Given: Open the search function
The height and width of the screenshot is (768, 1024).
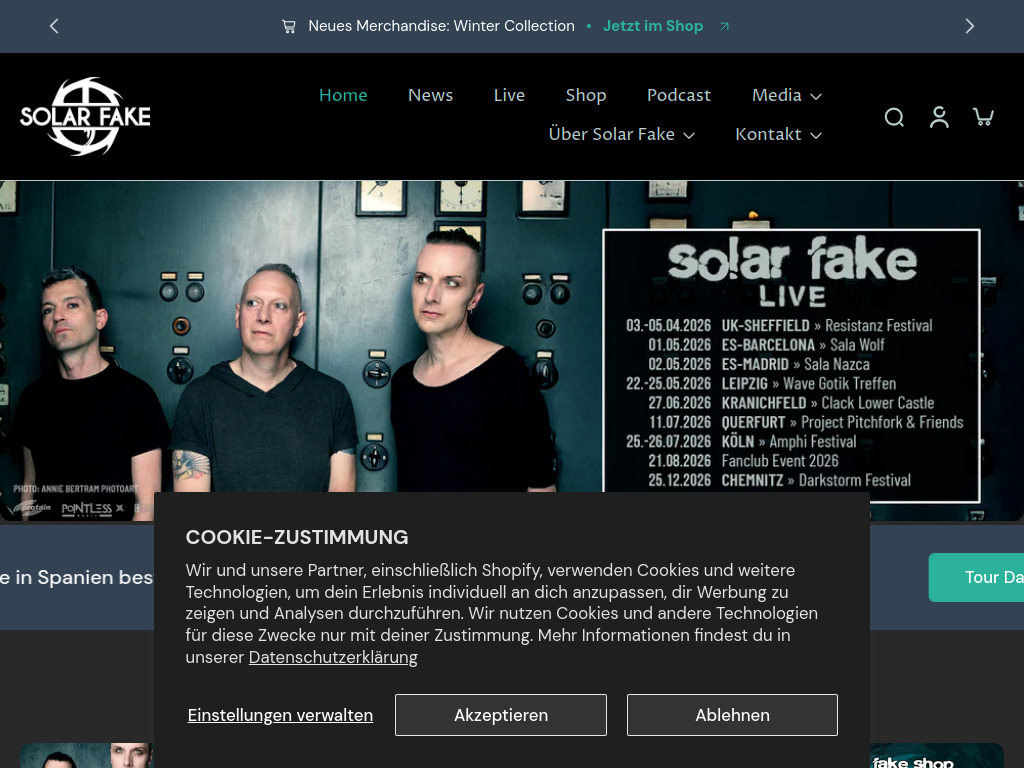Looking at the screenshot, I should click(894, 117).
